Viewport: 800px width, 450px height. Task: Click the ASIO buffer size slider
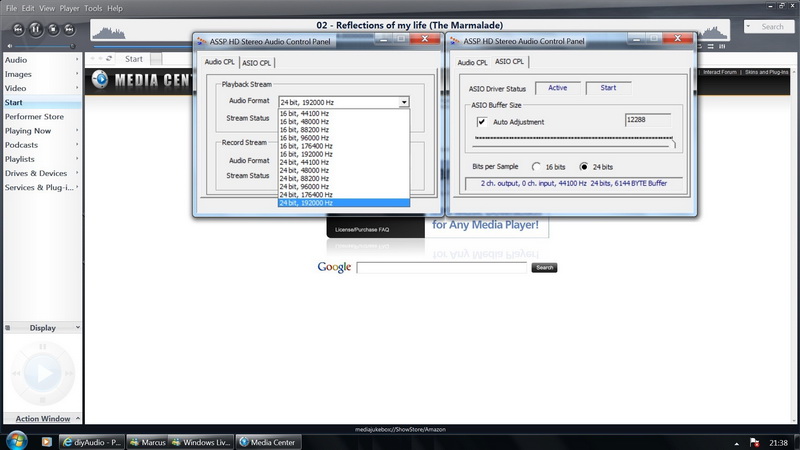pyautogui.click(x=574, y=142)
